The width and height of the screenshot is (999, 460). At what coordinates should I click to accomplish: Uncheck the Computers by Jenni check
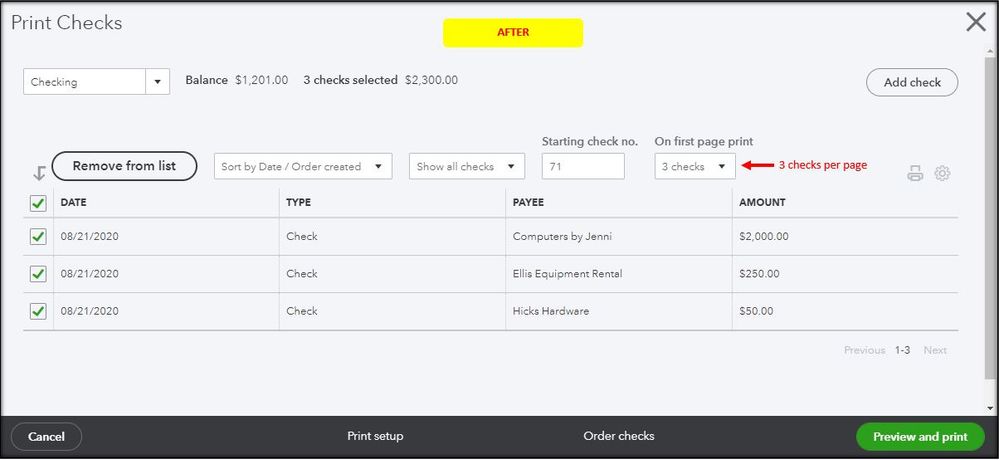coord(38,237)
